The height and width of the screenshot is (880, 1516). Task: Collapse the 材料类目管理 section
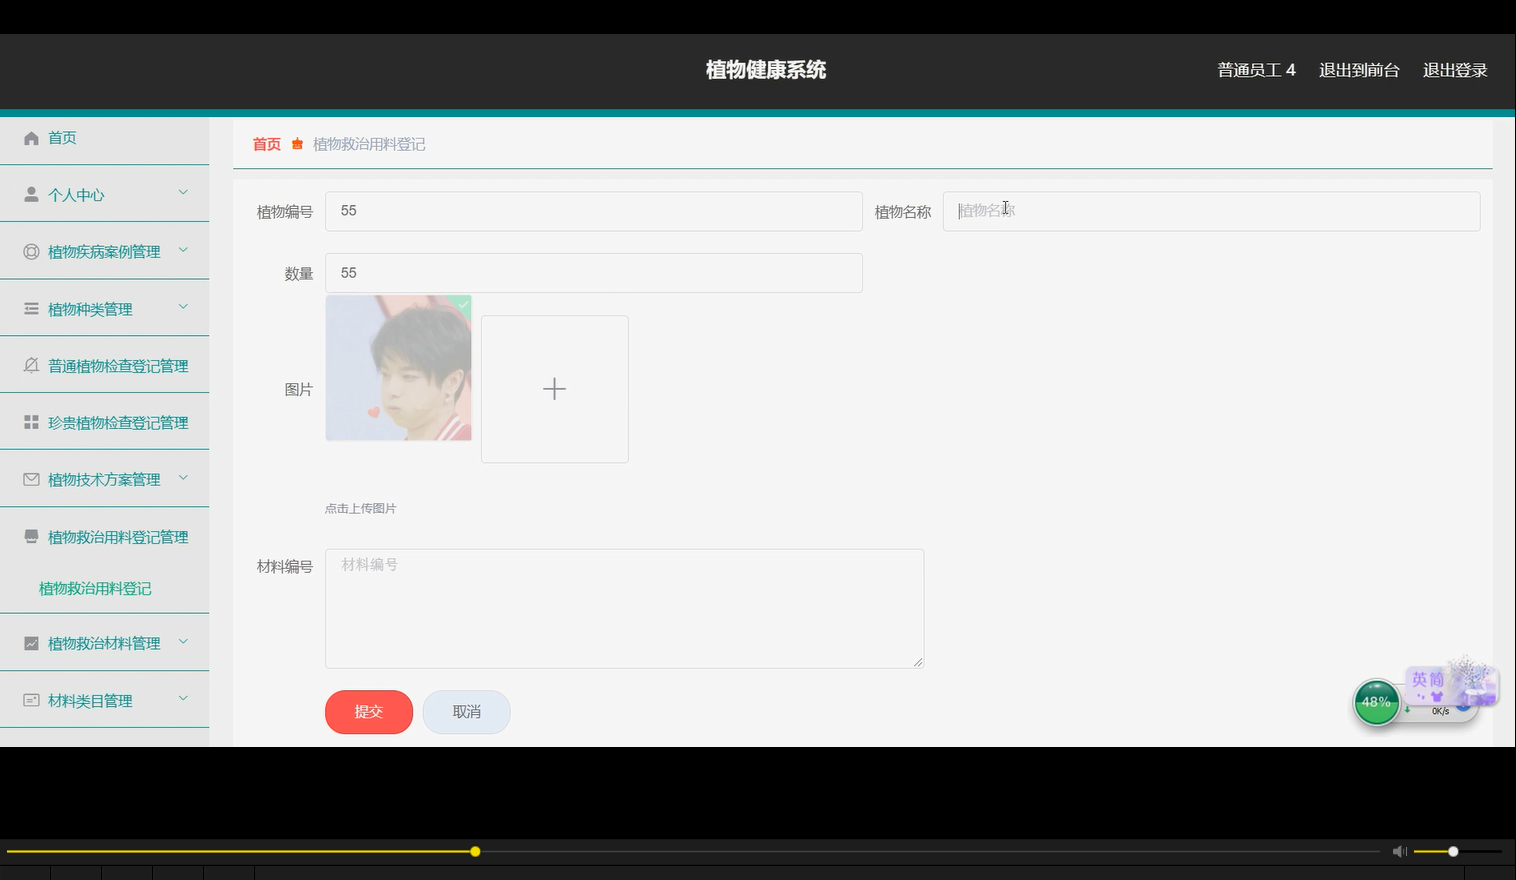click(x=182, y=699)
